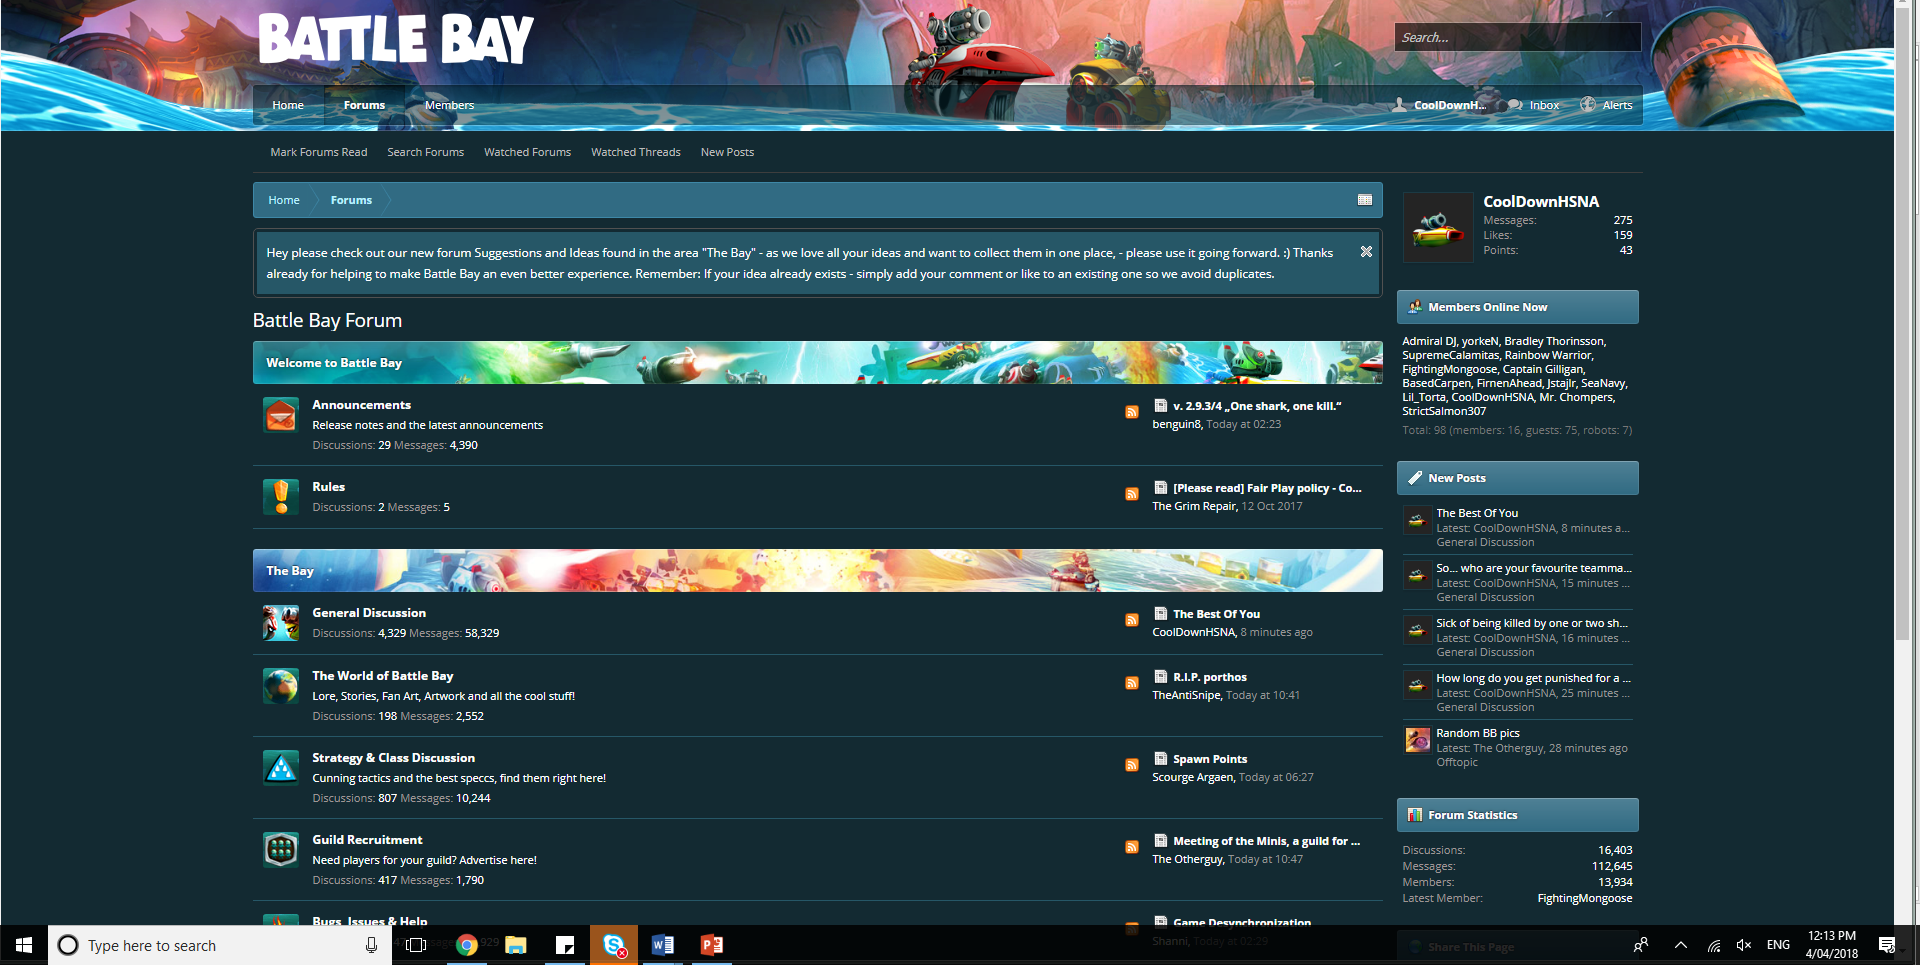Open the One shark, one kill release thread
1920x965 pixels.
coord(1257,406)
